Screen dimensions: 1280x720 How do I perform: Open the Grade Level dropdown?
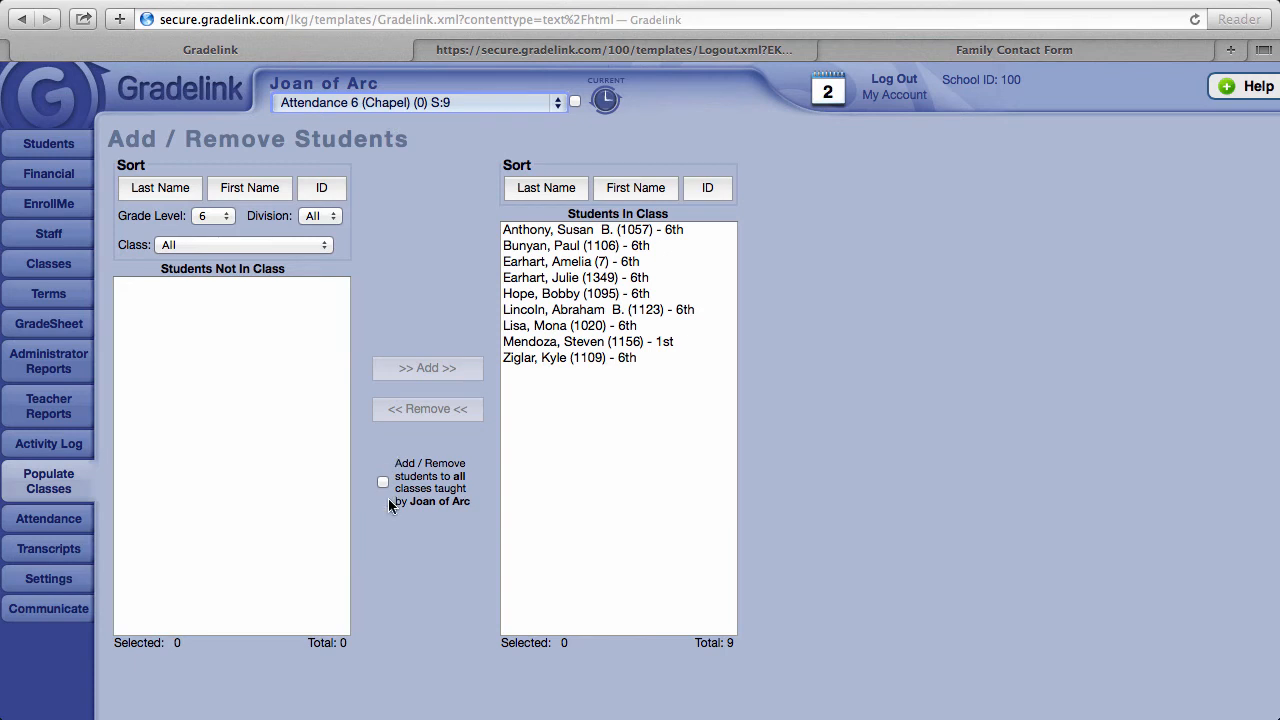point(213,216)
